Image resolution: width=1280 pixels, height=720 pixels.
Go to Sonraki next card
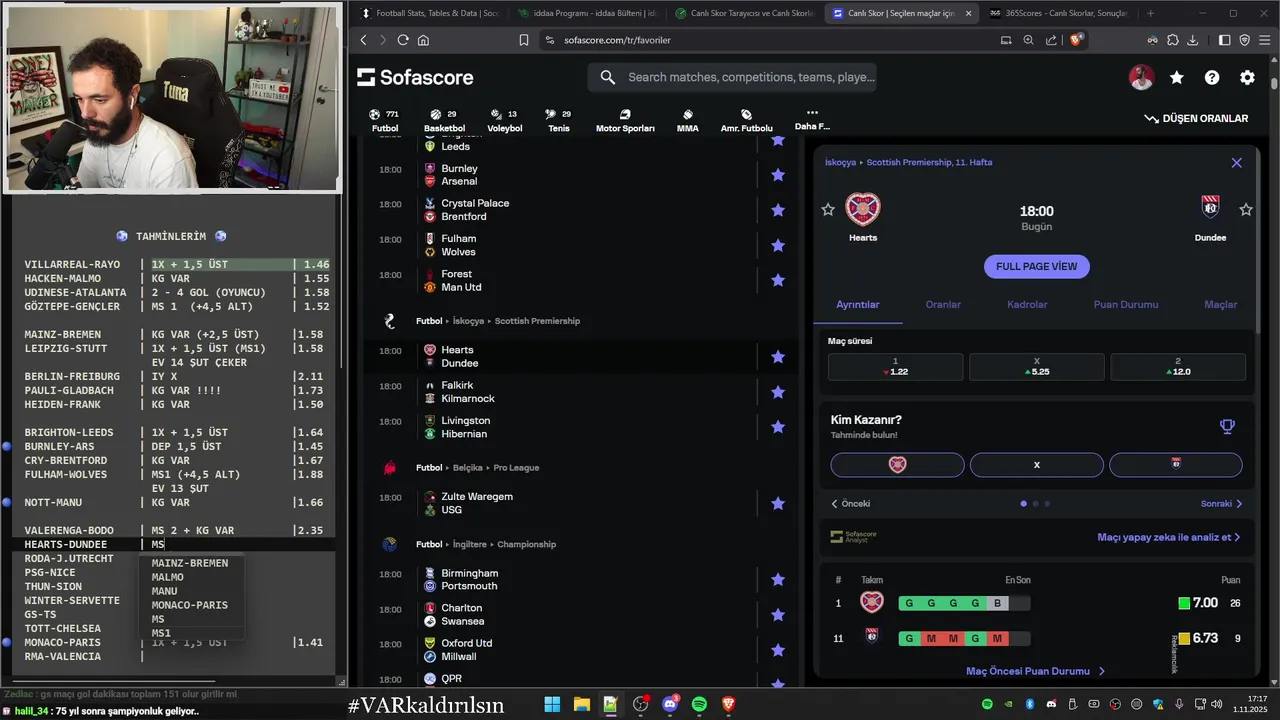(x=1221, y=504)
